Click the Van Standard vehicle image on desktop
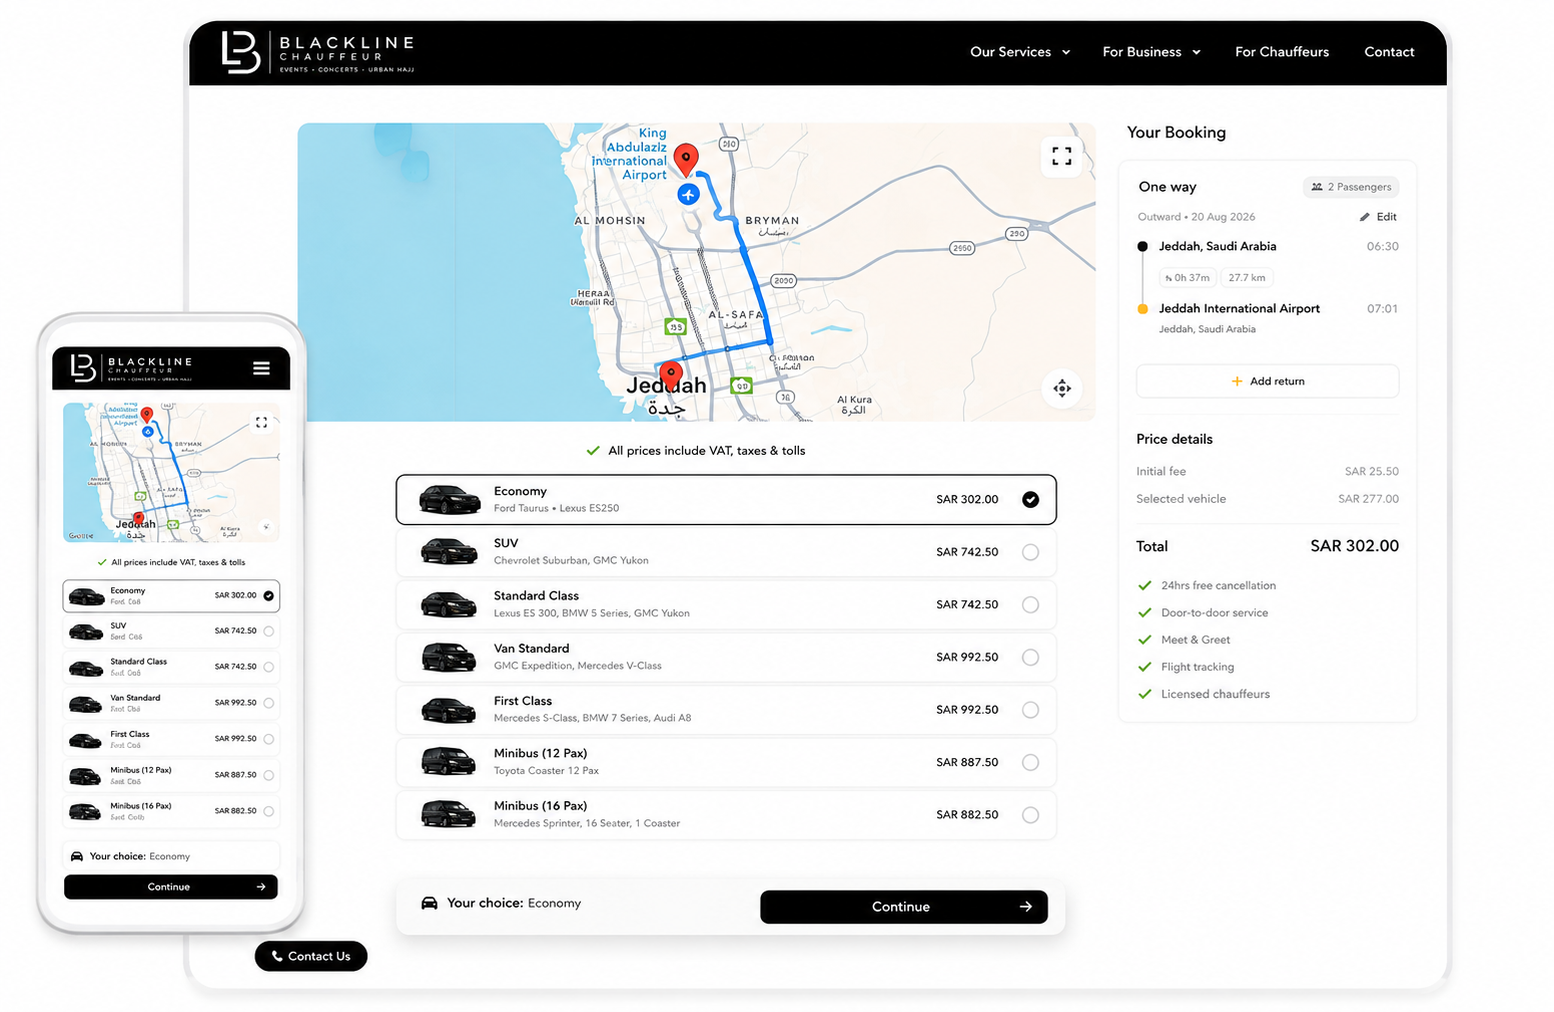Image resolution: width=1554 pixels, height=1012 pixels. pyautogui.click(x=449, y=657)
